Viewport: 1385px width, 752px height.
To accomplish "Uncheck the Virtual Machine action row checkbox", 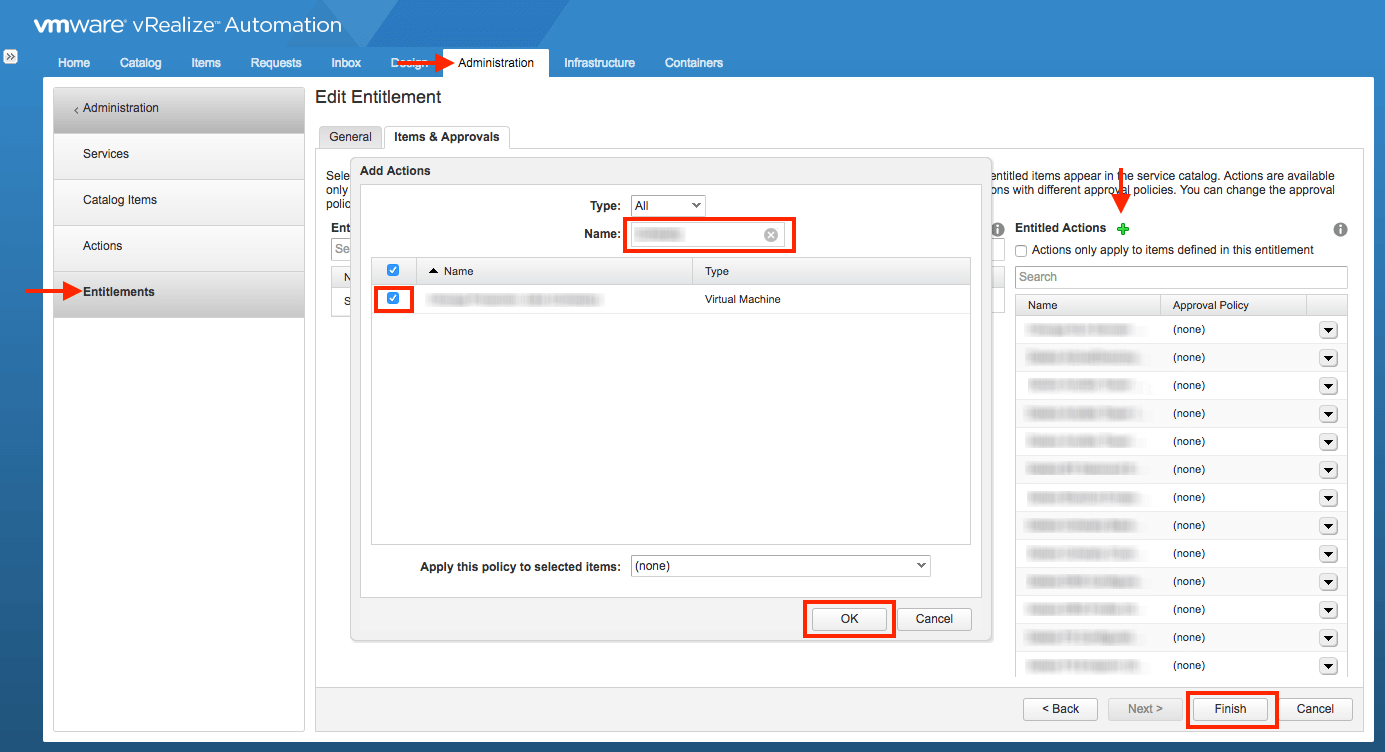I will click(x=393, y=298).
